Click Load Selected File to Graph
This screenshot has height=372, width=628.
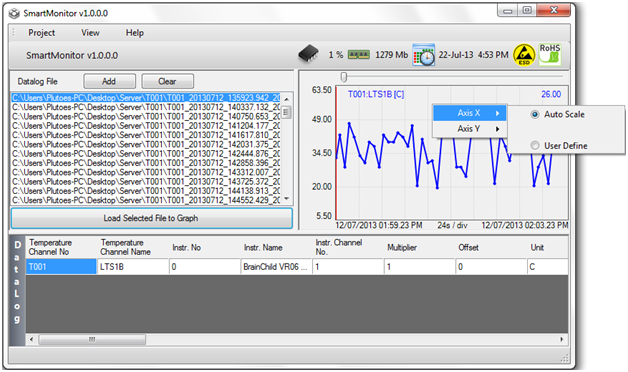pyautogui.click(x=151, y=218)
